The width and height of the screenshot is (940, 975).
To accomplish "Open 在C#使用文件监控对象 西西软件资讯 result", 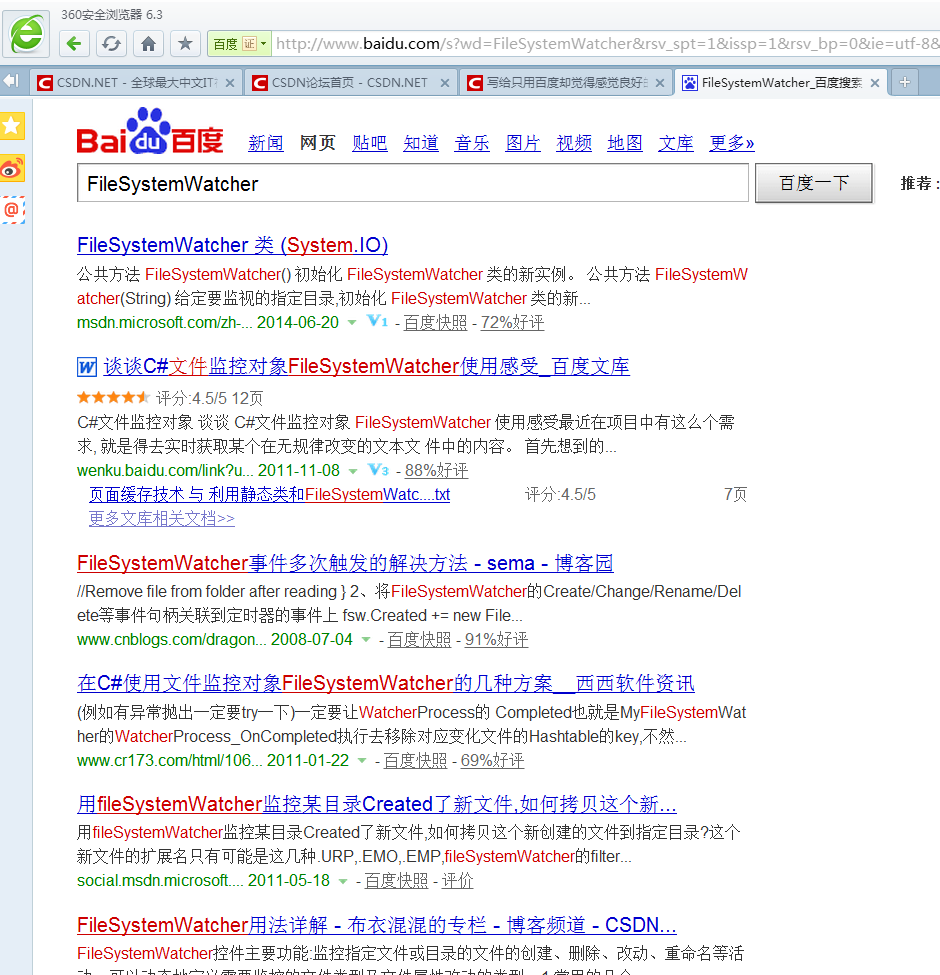I will coord(385,683).
